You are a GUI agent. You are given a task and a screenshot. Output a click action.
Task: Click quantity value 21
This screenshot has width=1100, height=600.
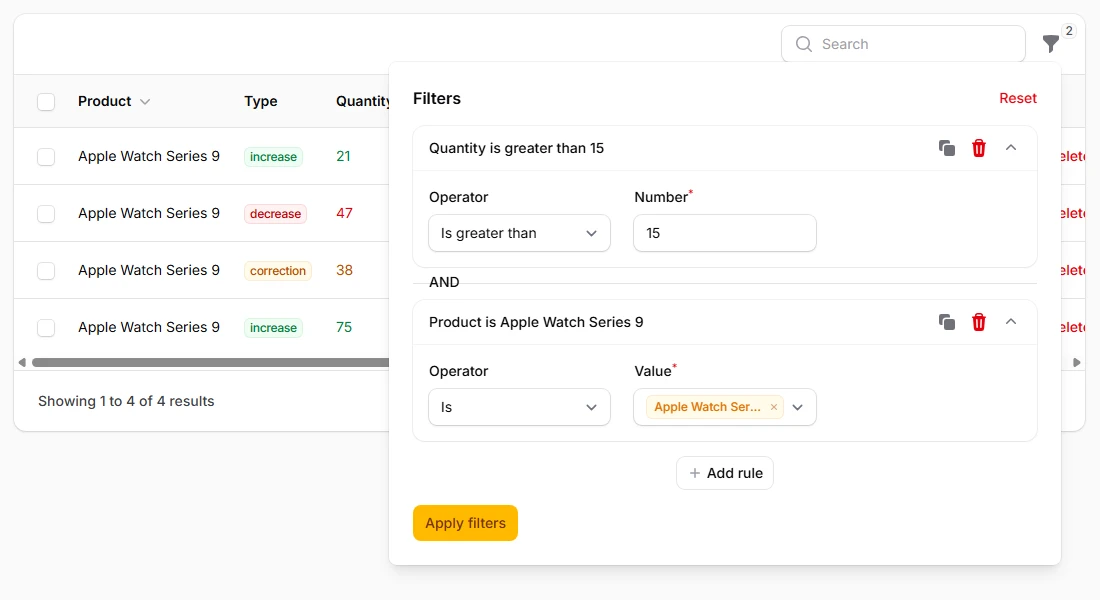point(343,156)
